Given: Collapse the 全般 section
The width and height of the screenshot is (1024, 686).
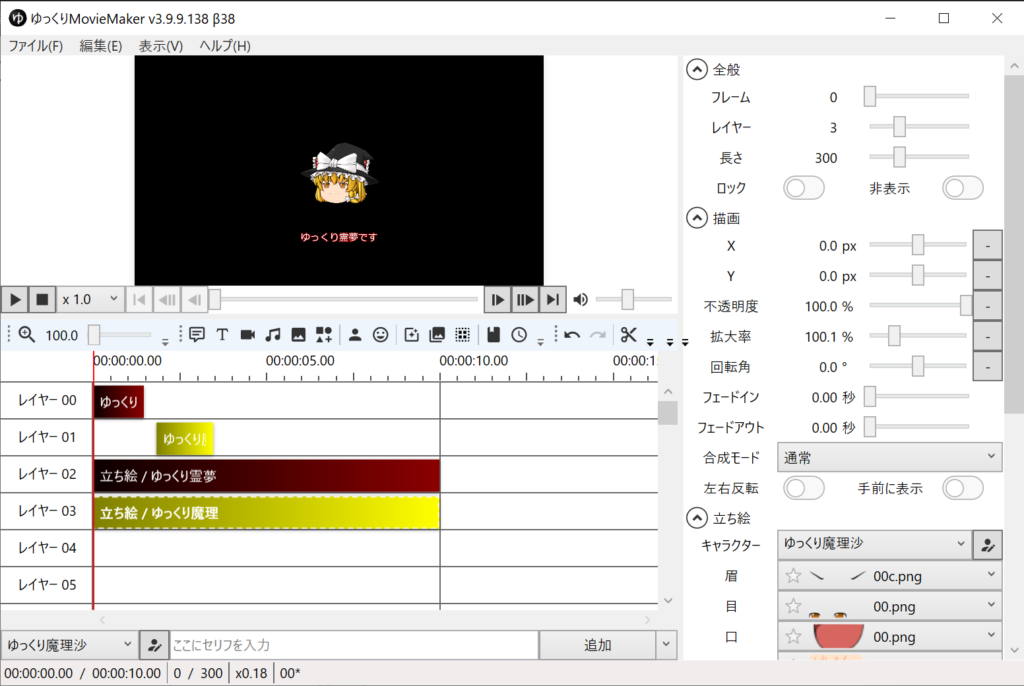Looking at the screenshot, I should 697,69.
